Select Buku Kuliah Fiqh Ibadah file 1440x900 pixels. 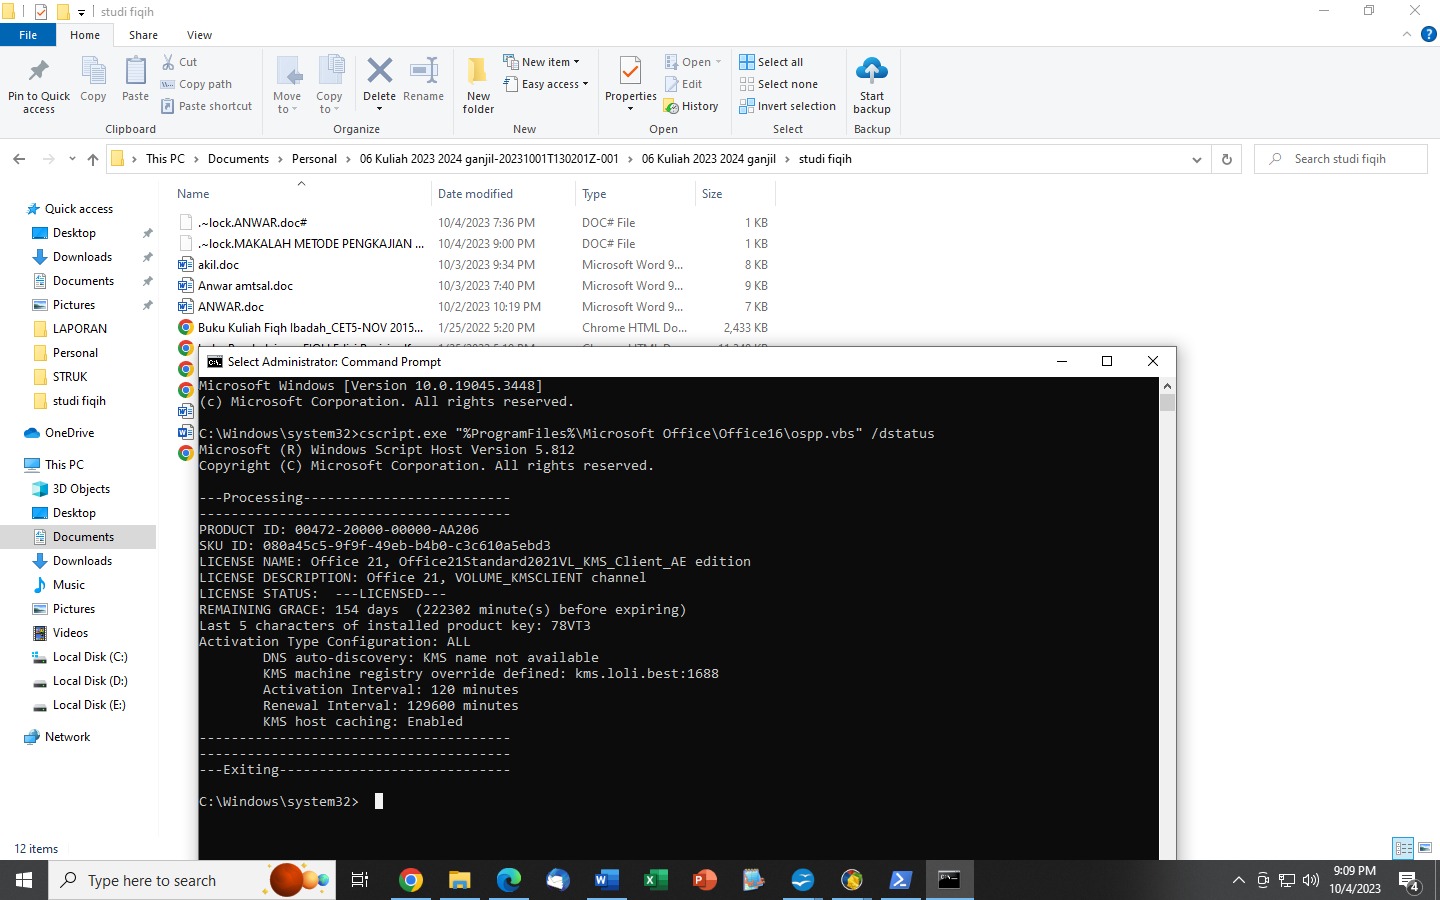(310, 328)
